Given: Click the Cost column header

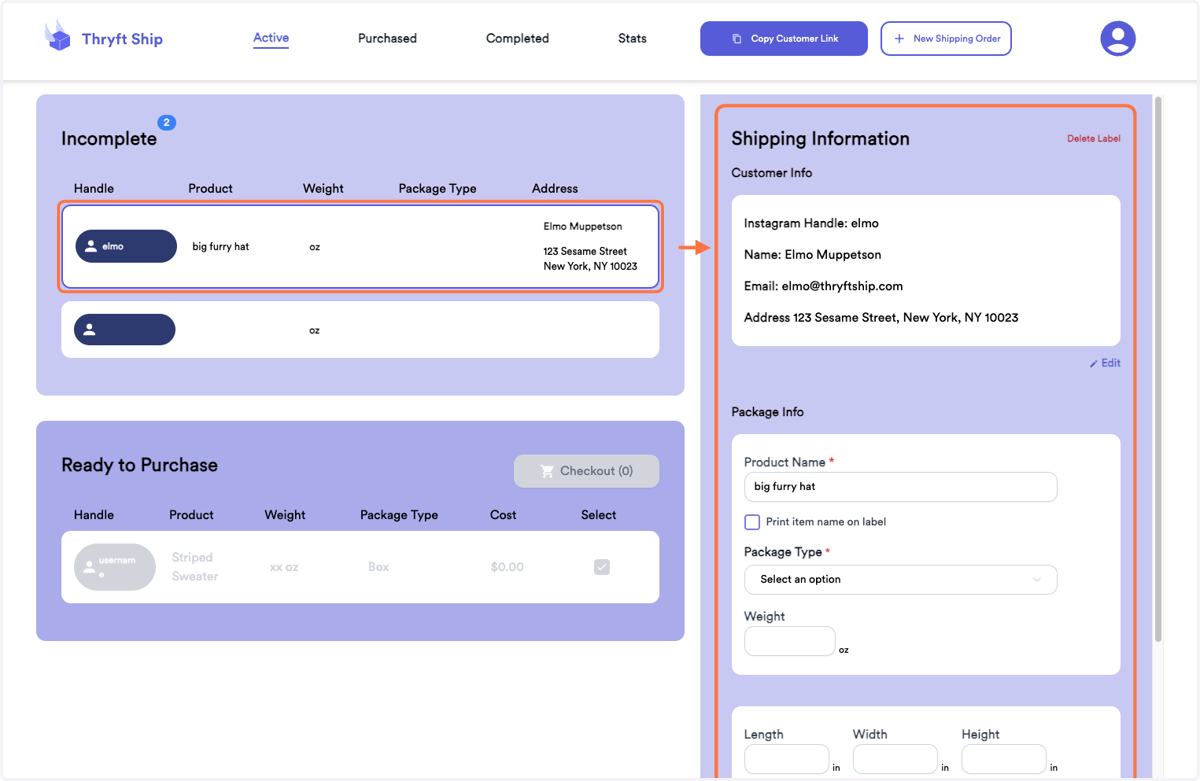Looking at the screenshot, I should (x=503, y=515).
